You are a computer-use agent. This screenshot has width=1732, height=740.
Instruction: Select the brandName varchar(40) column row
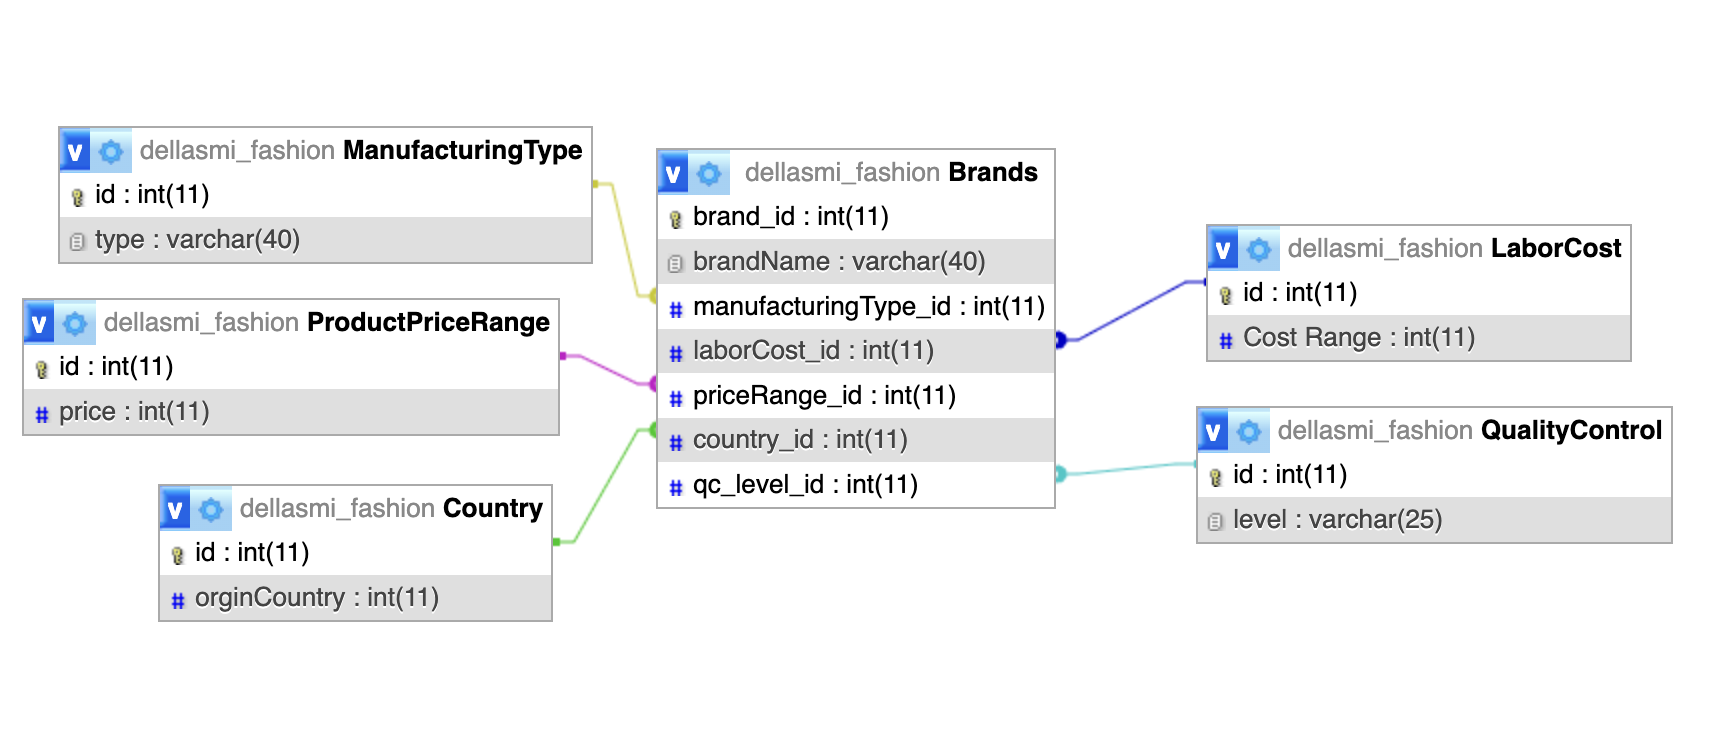click(x=838, y=262)
